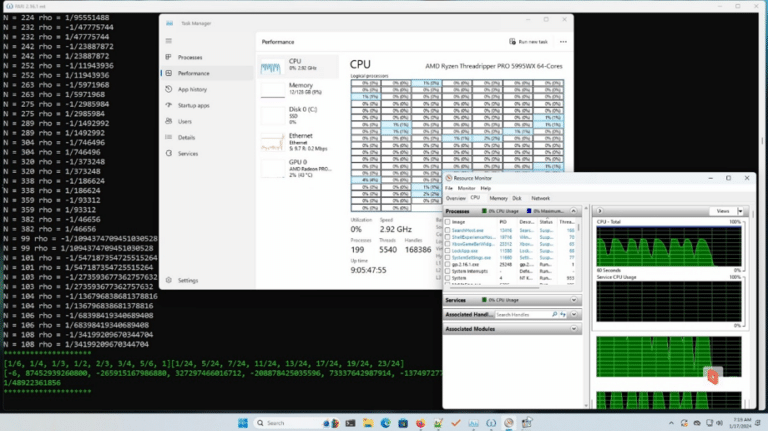Switch to Network tab in Resource Monitor
768x431 pixels.
(x=540, y=198)
